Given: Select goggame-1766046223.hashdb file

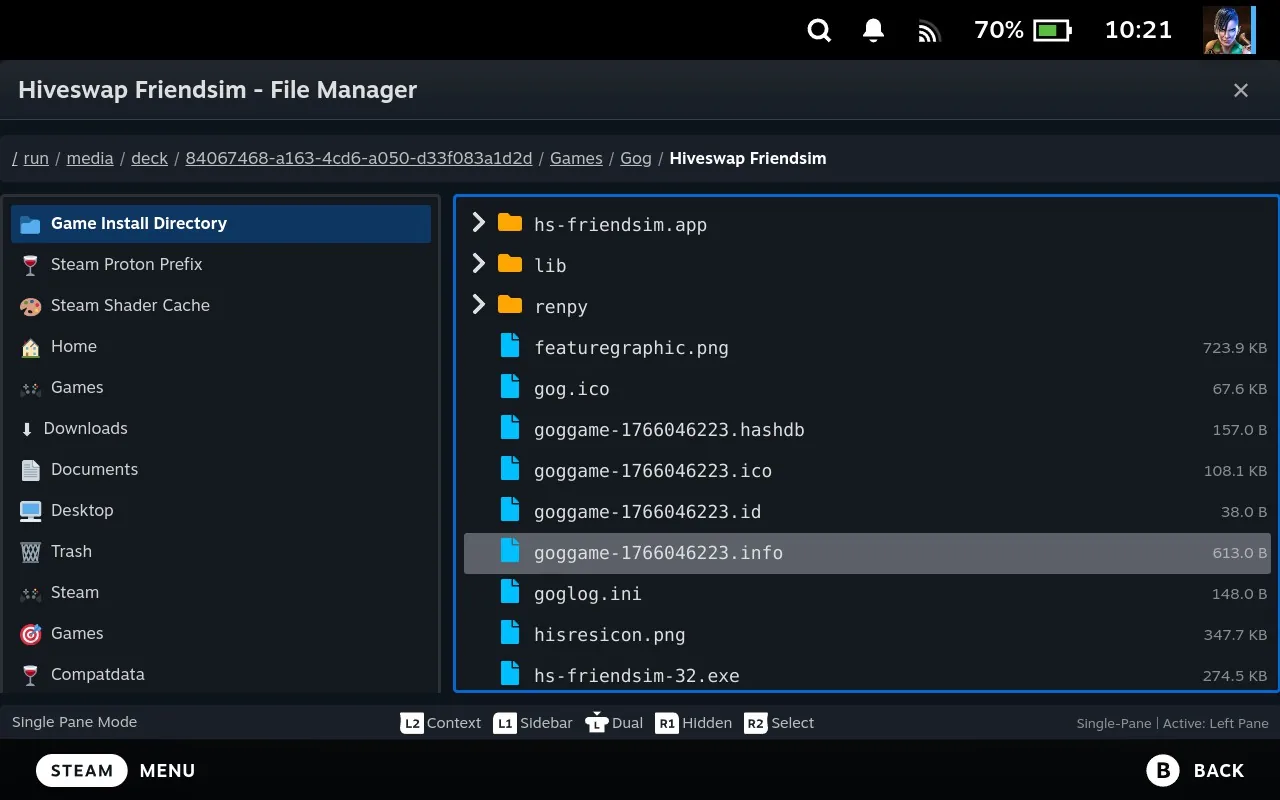Looking at the screenshot, I should pos(867,430).
